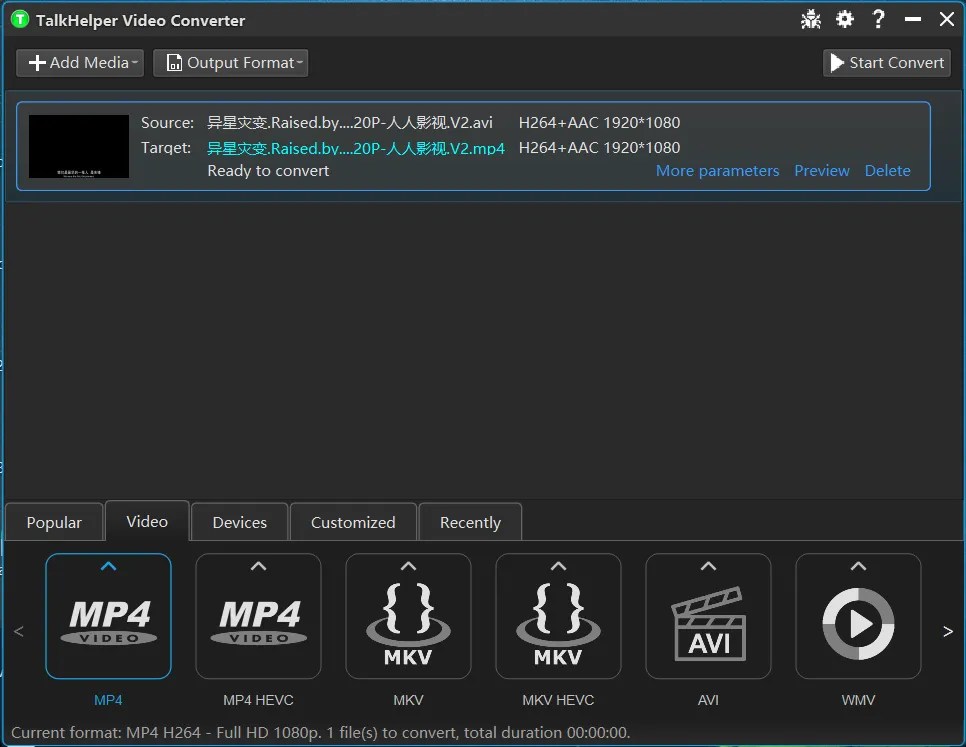The height and width of the screenshot is (747, 966).
Task: Select the MP4 video output format icon
Action: 108,616
